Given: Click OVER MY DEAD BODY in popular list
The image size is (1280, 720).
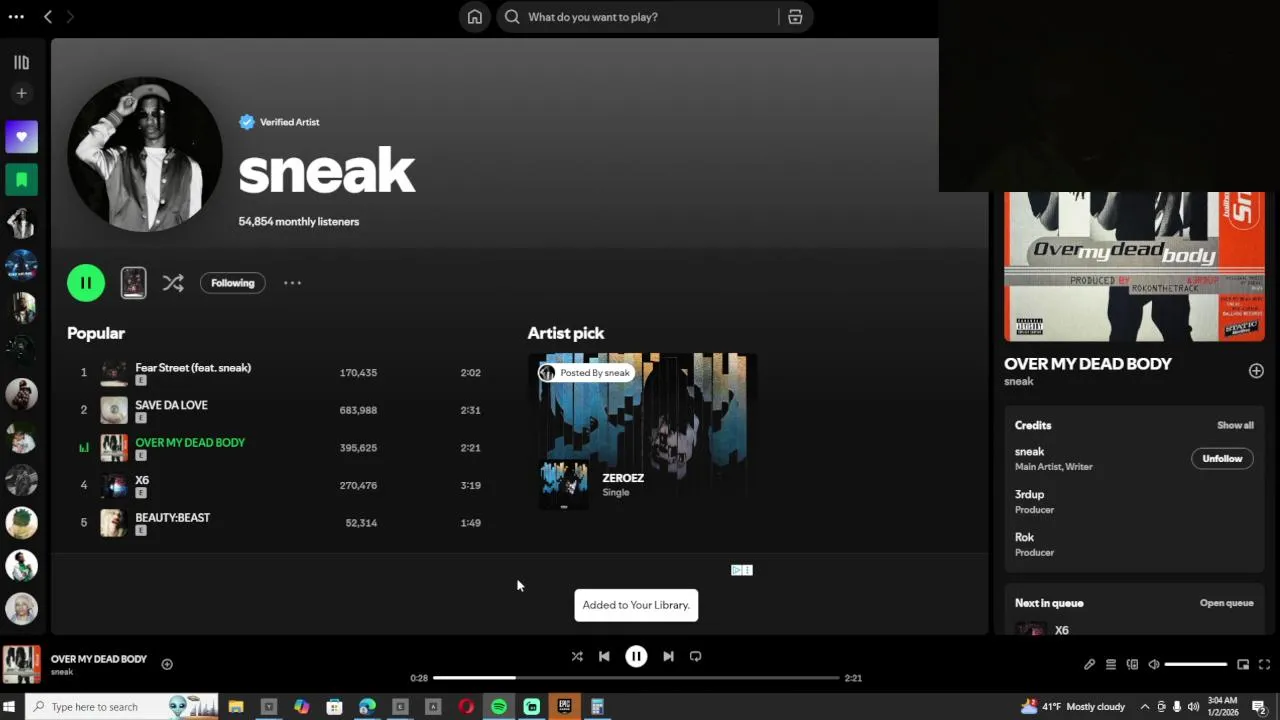Looking at the screenshot, I should [190, 442].
